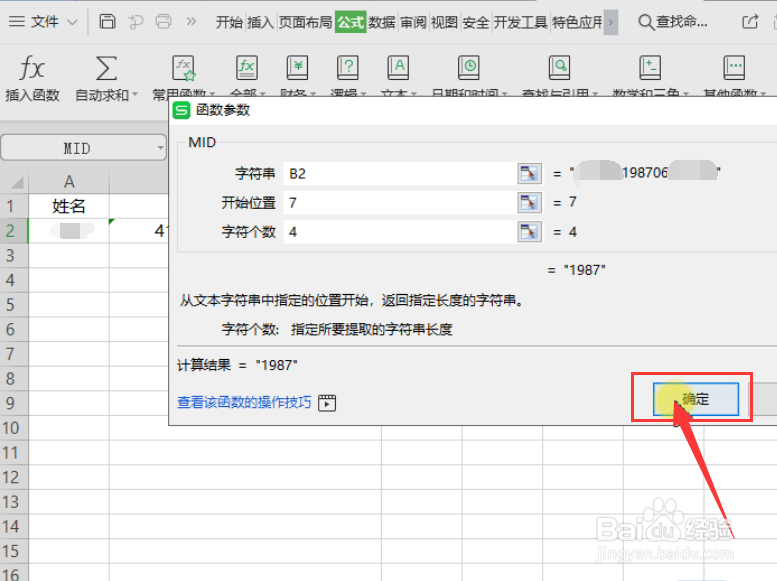The image size is (777, 581).
Task: Open the 其他函数 icon
Action: click(x=734, y=67)
